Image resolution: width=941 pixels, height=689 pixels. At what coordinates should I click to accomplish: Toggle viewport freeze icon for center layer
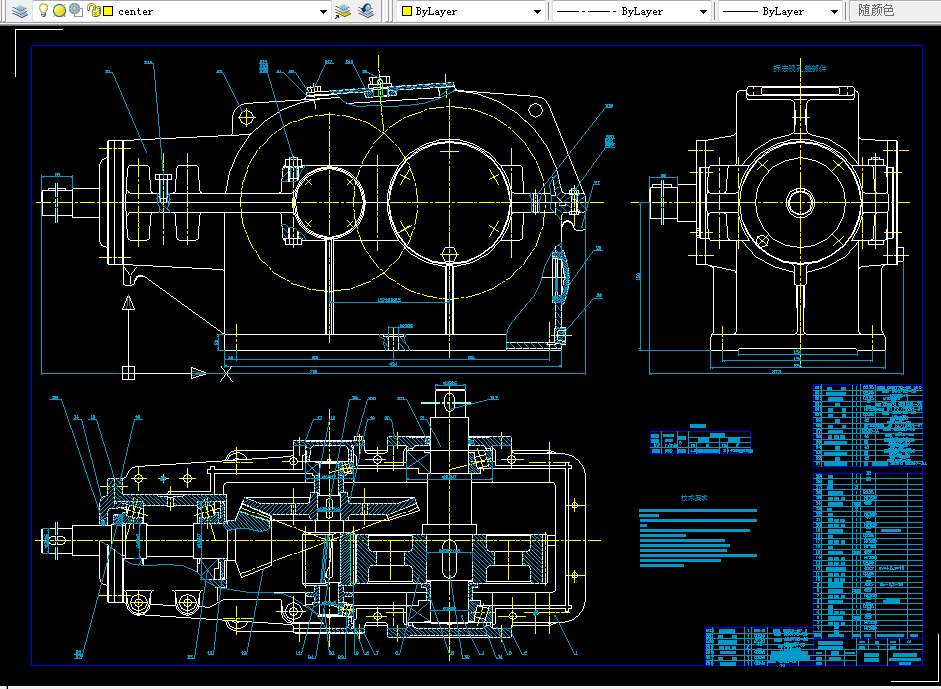pyautogui.click(x=76, y=10)
